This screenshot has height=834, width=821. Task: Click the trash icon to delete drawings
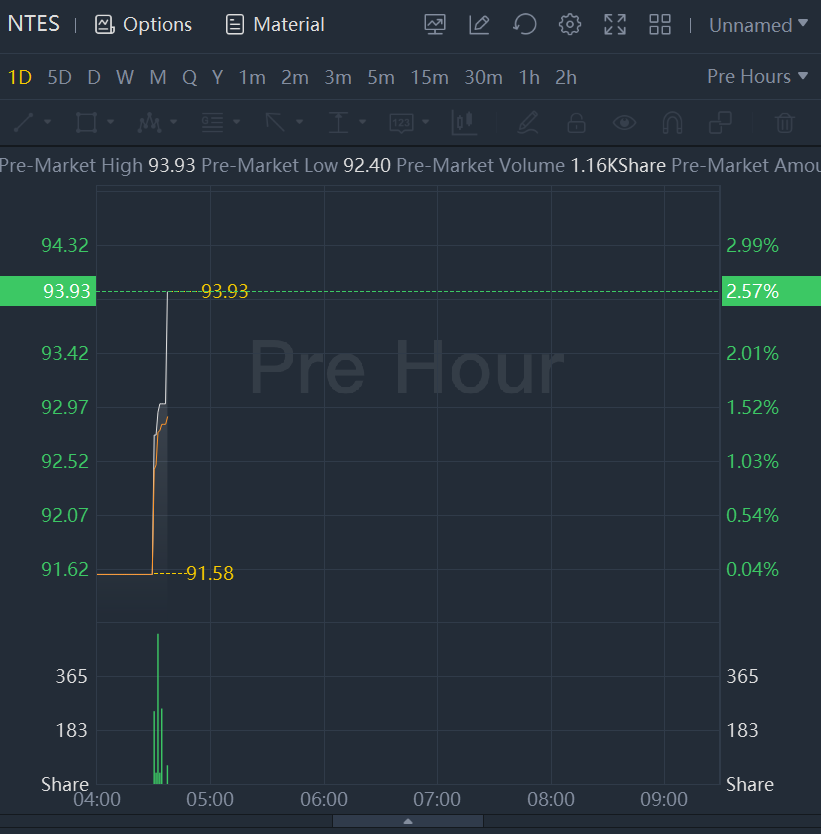(x=785, y=123)
